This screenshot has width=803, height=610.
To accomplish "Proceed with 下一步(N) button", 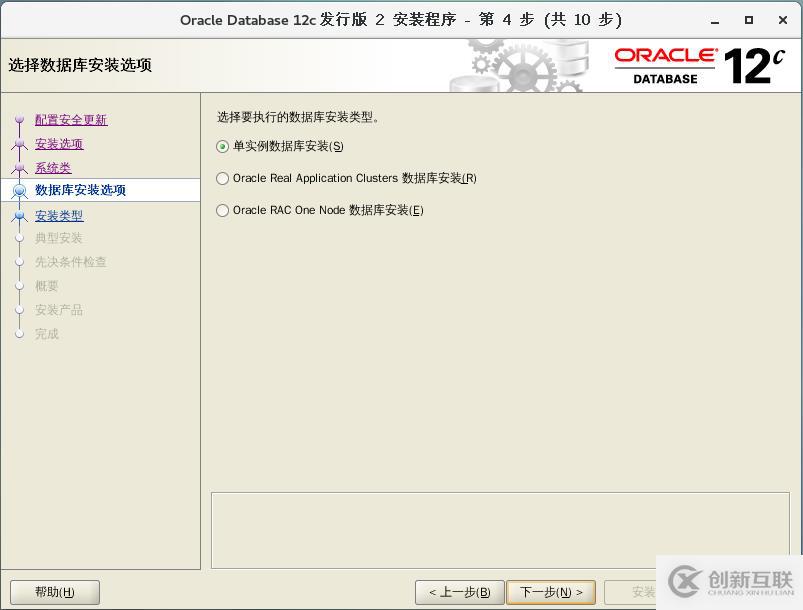I will click(551, 593).
